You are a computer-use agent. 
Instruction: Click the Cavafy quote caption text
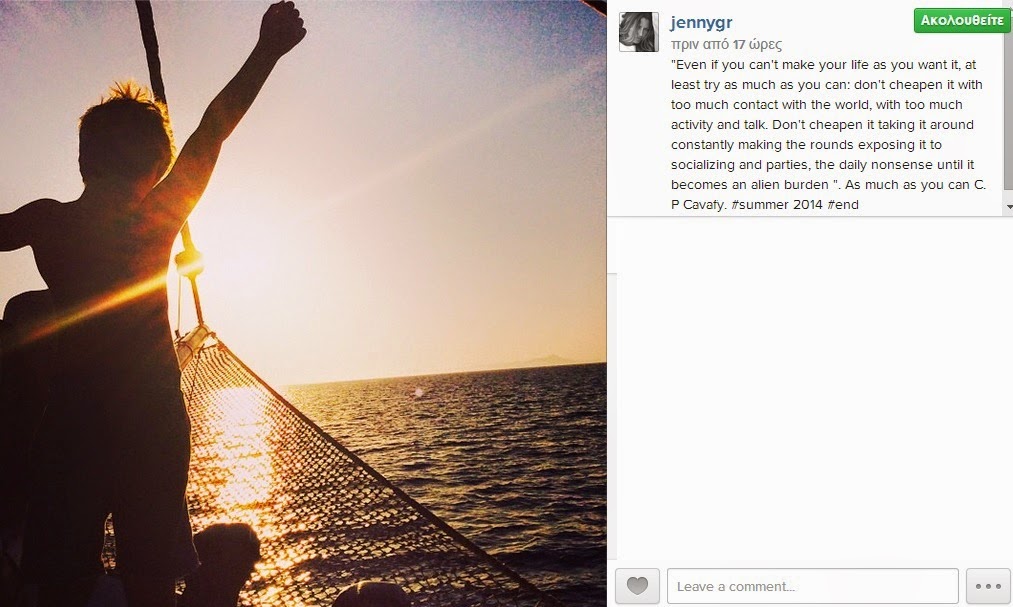(828, 134)
